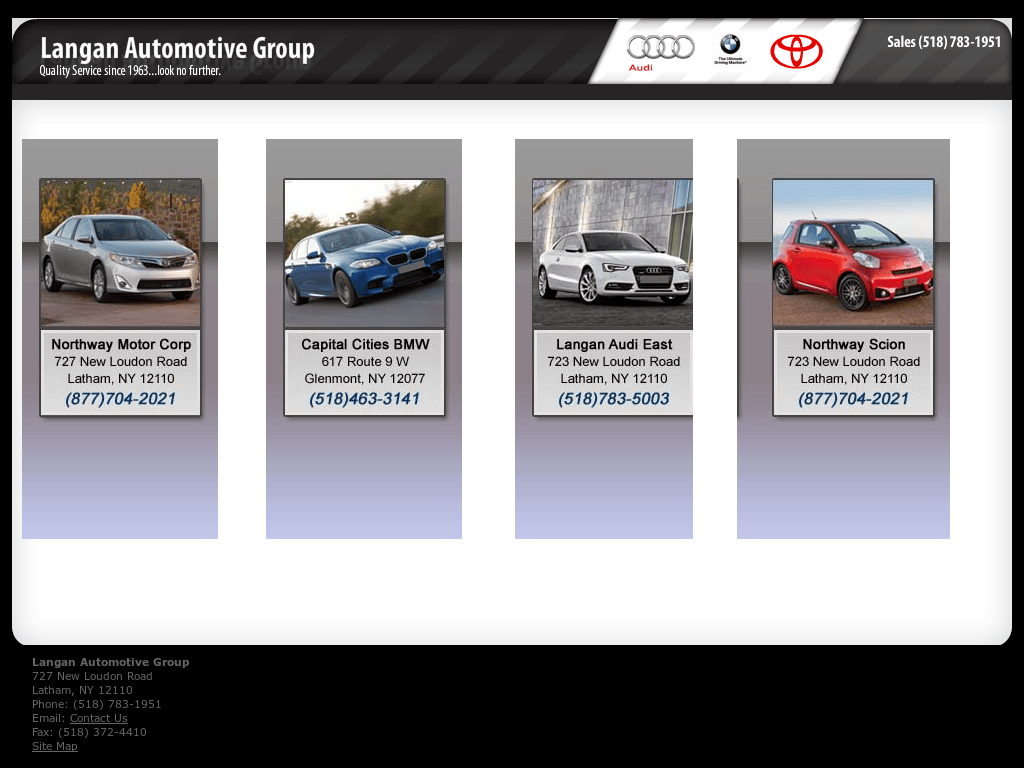The height and width of the screenshot is (768, 1024).
Task: Click the BMW roundel logo
Action: (x=730, y=45)
